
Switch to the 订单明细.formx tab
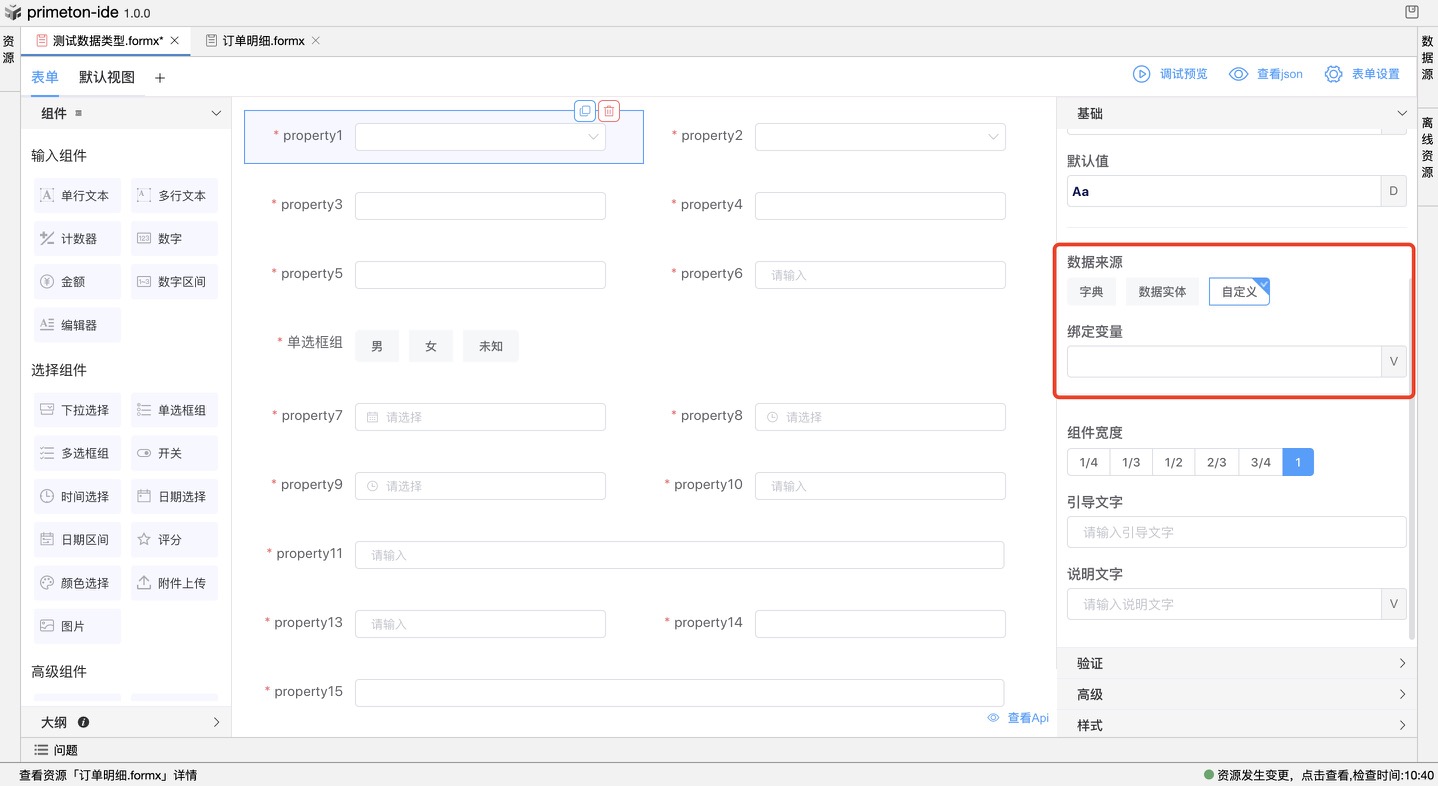[x=263, y=41]
